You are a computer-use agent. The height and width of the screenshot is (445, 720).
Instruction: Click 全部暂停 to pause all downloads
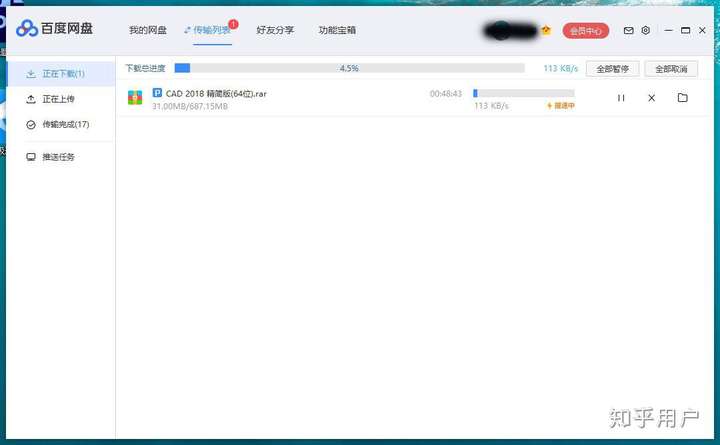[612, 69]
